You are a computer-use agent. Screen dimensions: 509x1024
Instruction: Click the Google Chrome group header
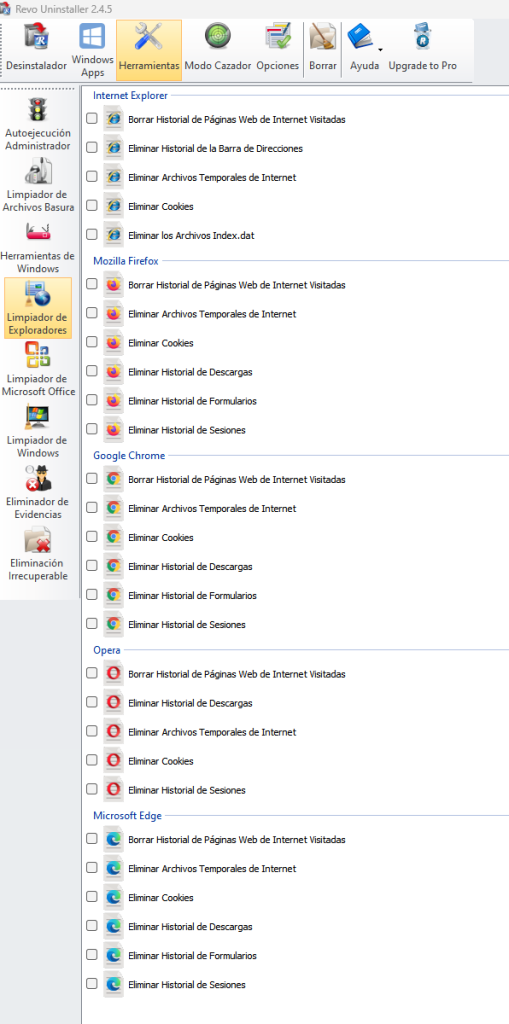(129, 455)
